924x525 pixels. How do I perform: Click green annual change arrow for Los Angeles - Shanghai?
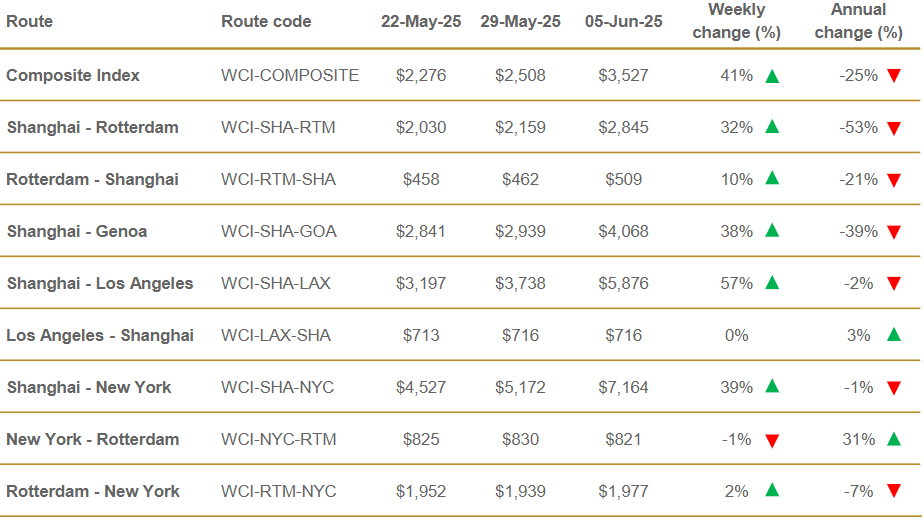894,335
